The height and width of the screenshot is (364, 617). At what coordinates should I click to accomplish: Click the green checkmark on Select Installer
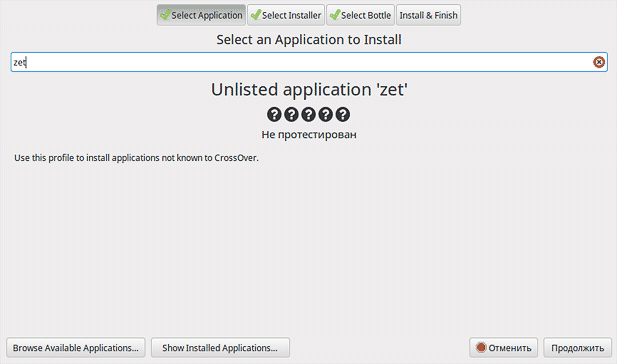pyautogui.click(x=256, y=15)
